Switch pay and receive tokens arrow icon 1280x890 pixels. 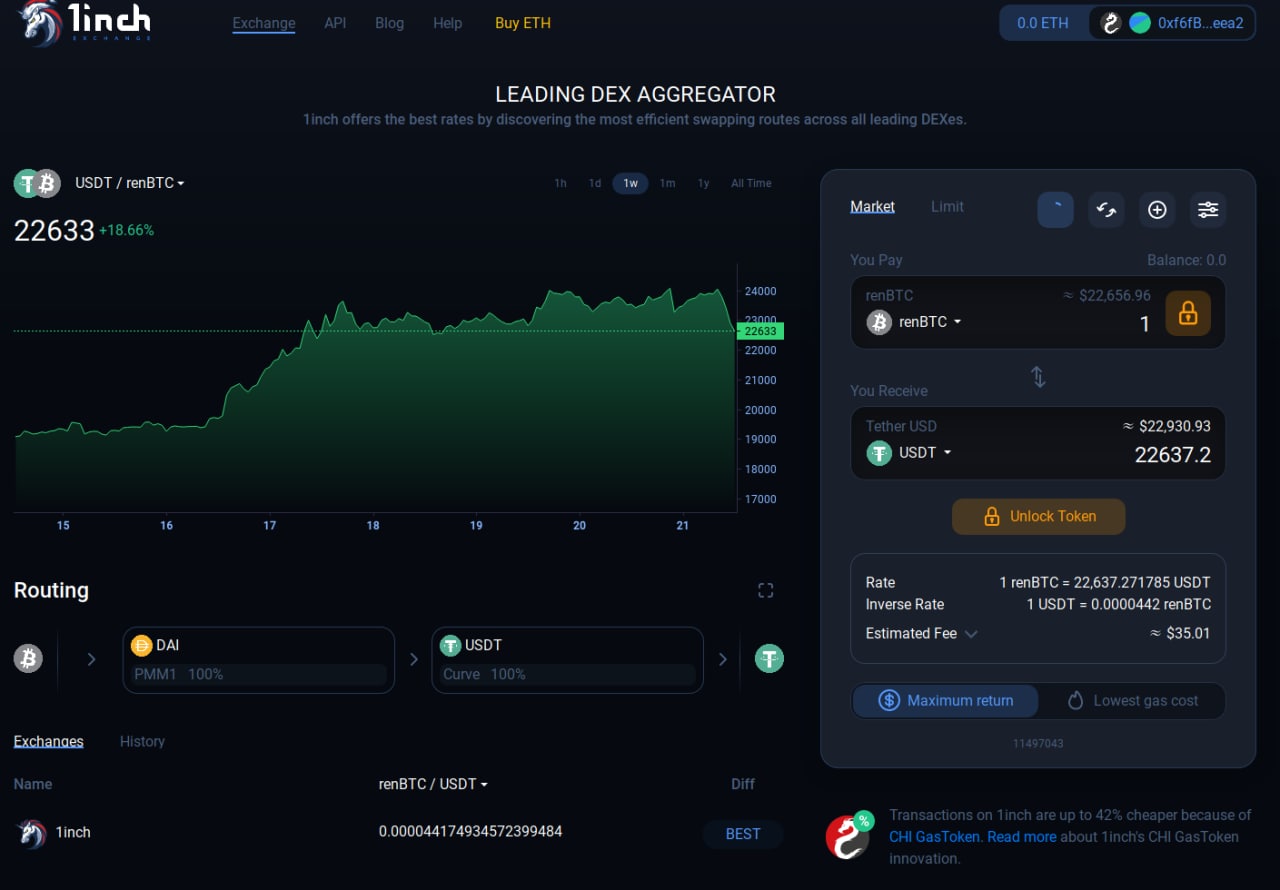1038,377
